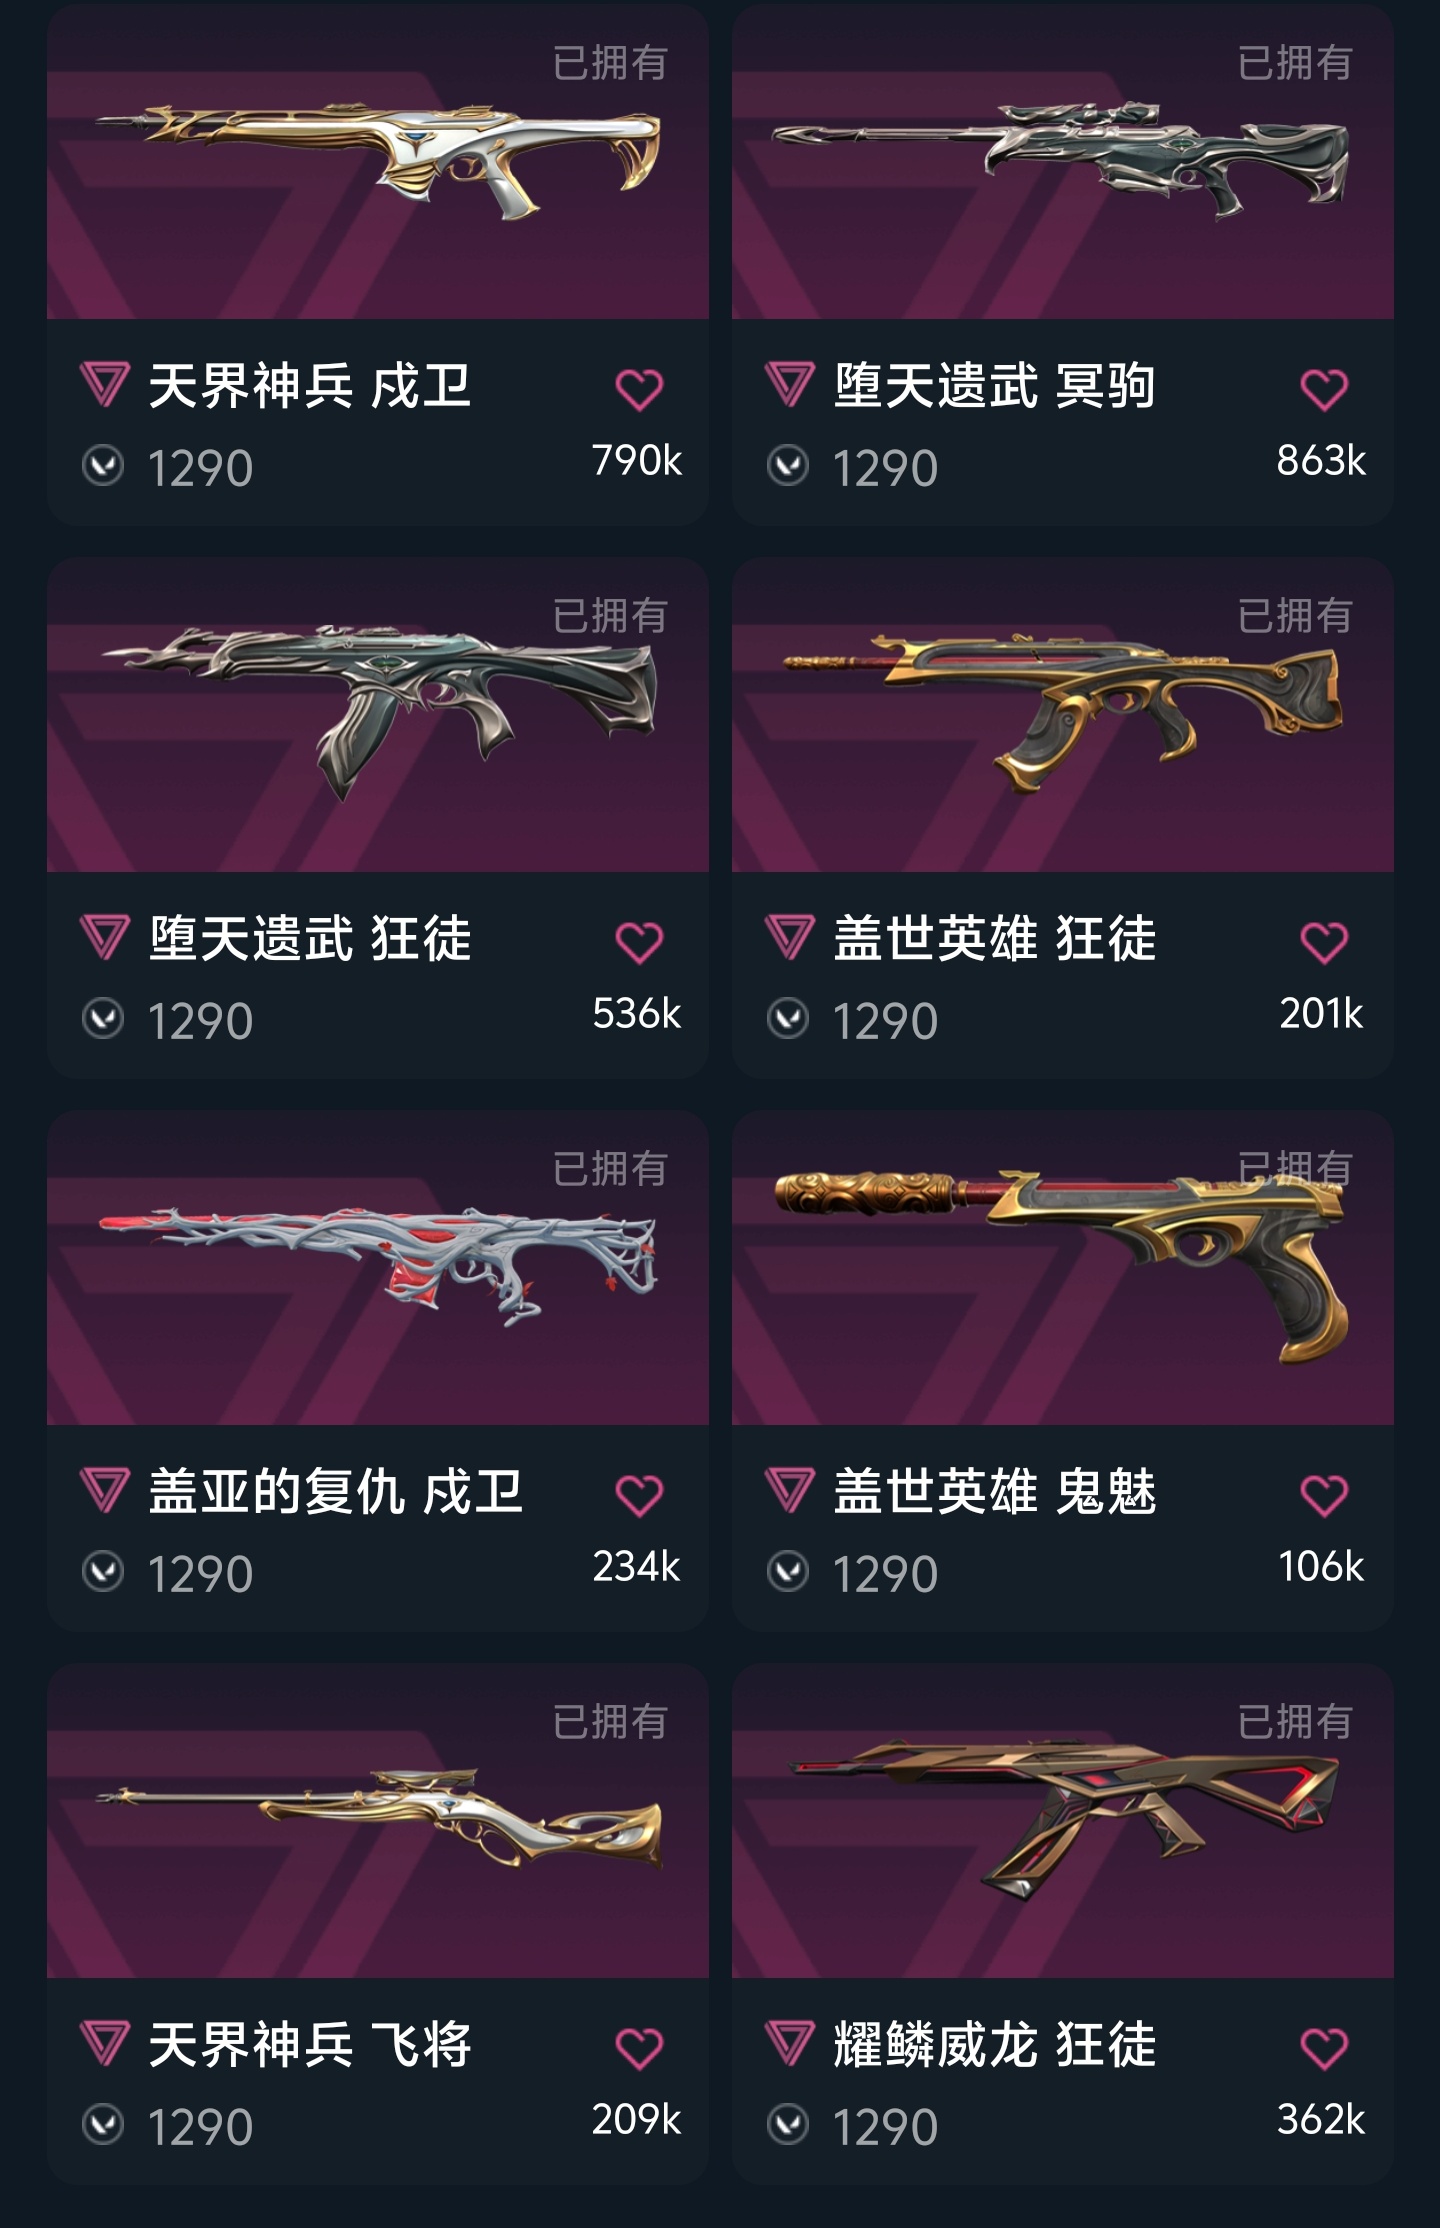Tap the heart icon for 耀鳞威龙 狂徒

pos(1324,2049)
